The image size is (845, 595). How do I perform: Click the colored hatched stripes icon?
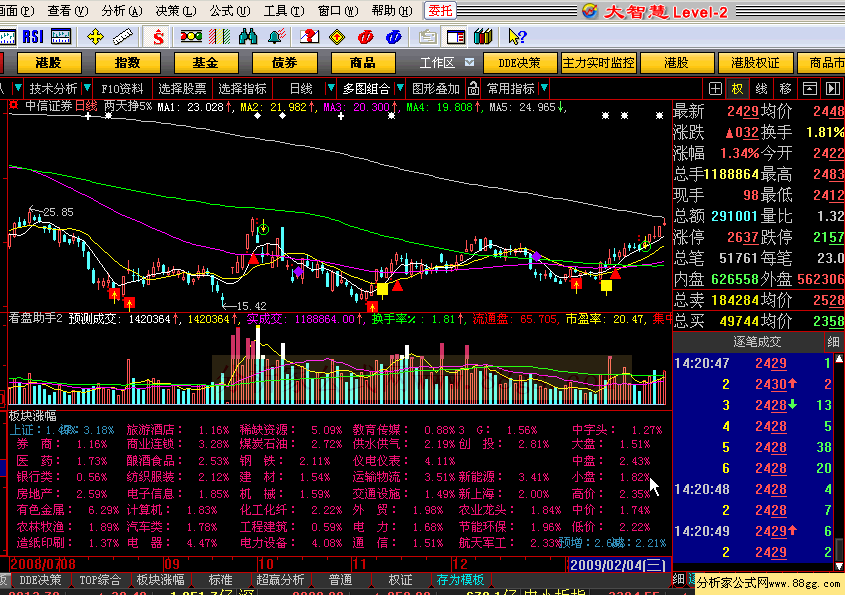[219, 37]
